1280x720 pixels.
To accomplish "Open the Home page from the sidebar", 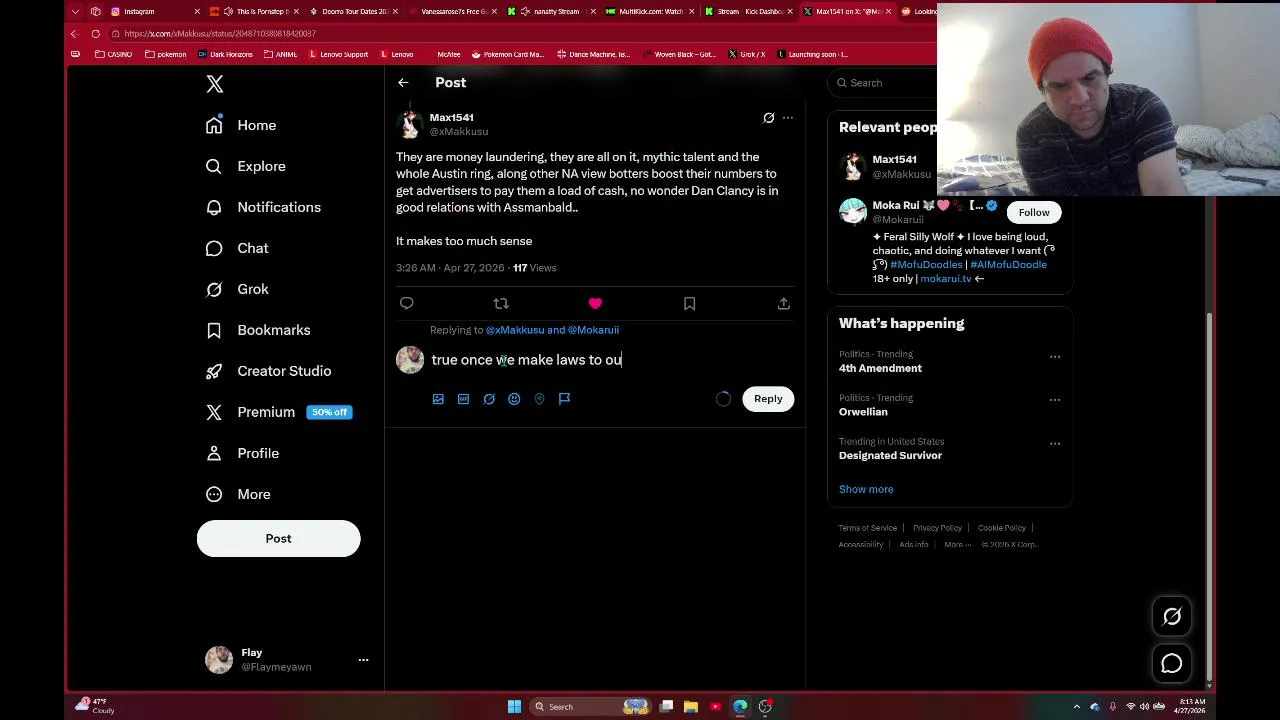I will pyautogui.click(x=241, y=125).
